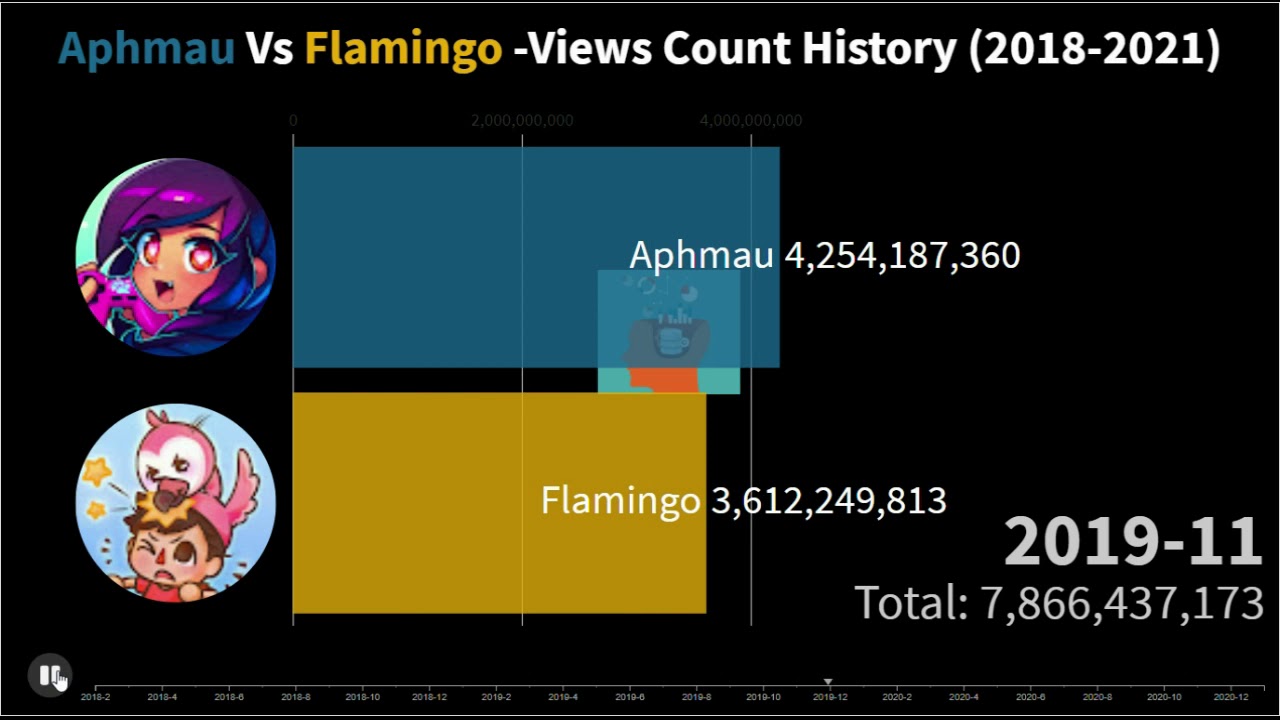This screenshot has width=1280, height=720.
Task: Select the blue Aphmau views bar
Action: click(536, 257)
